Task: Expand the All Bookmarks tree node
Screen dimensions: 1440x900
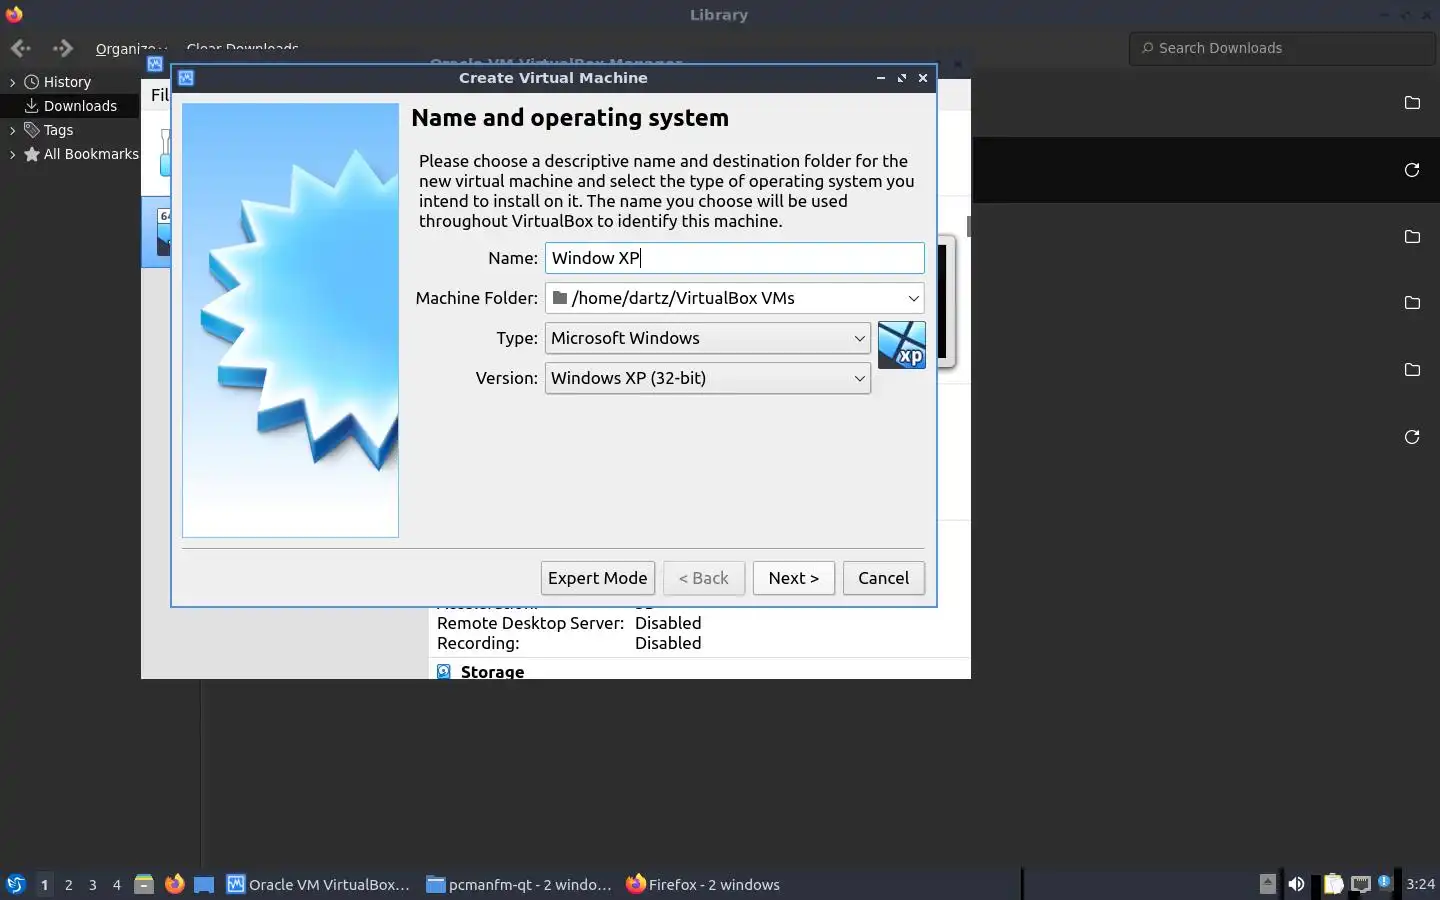Action: coord(12,154)
